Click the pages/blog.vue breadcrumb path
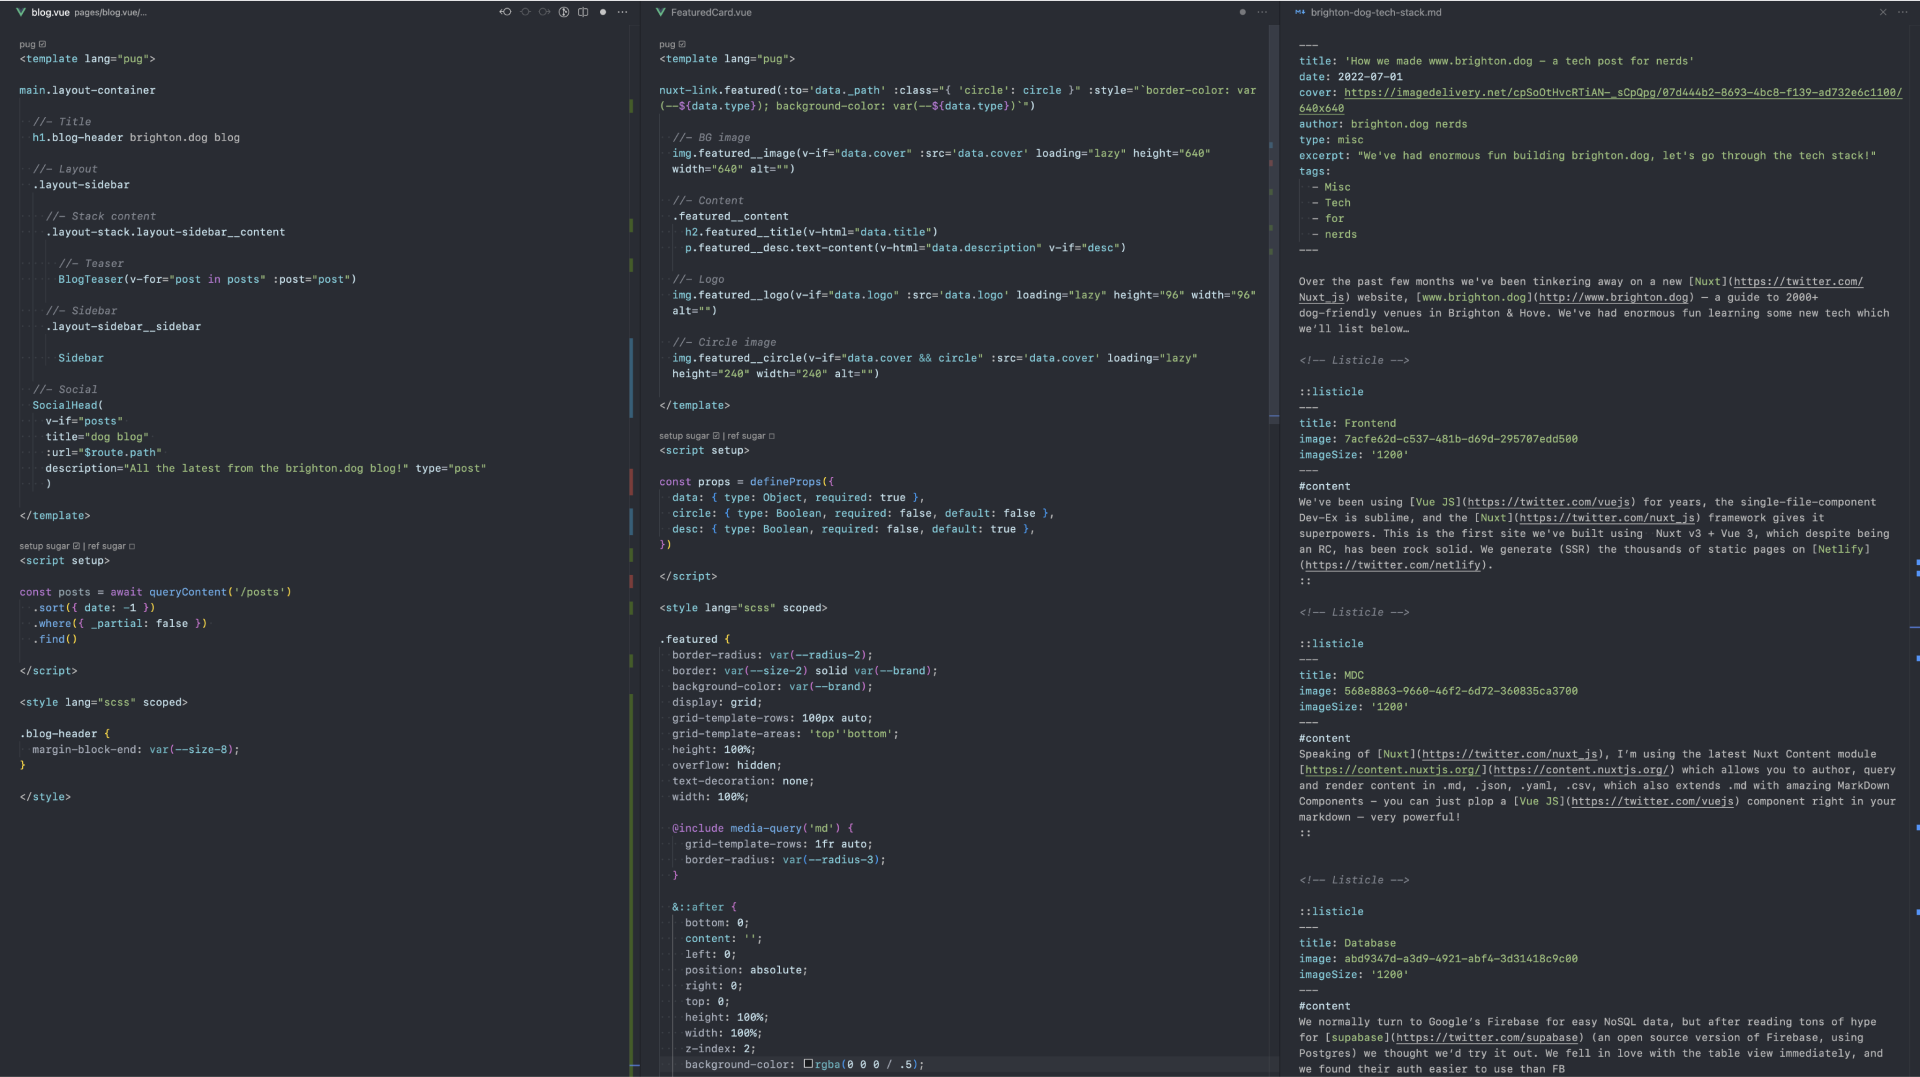The height and width of the screenshot is (1077, 1920). (x=110, y=12)
